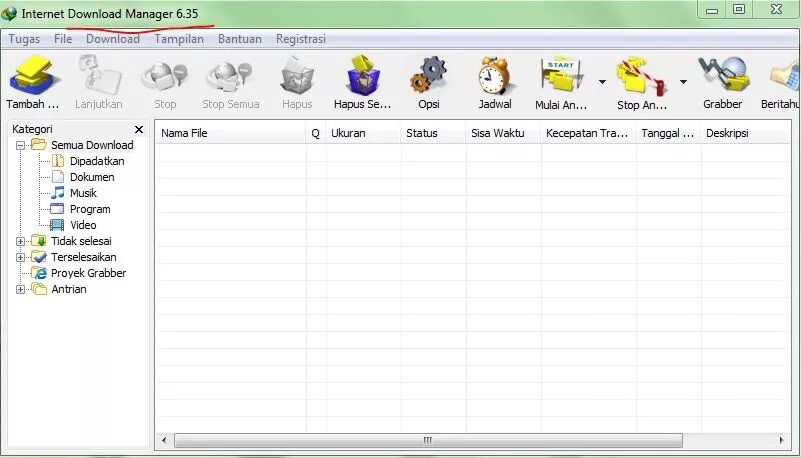The height and width of the screenshot is (458, 801).
Task: Click the Tambah URL toolbar icon
Action: click(33, 77)
